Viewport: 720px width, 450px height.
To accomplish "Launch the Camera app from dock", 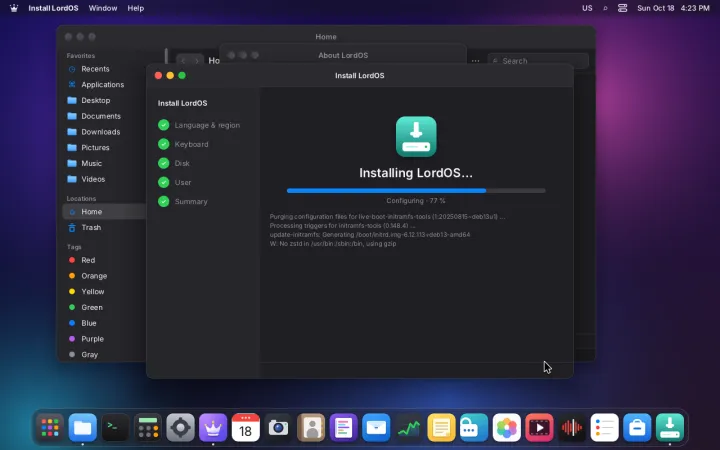I will click(278, 428).
